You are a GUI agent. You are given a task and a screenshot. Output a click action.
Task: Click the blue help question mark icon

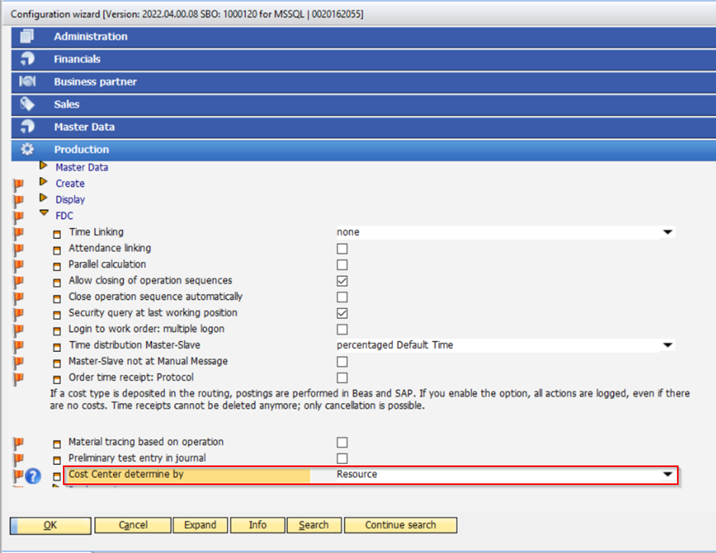33,475
